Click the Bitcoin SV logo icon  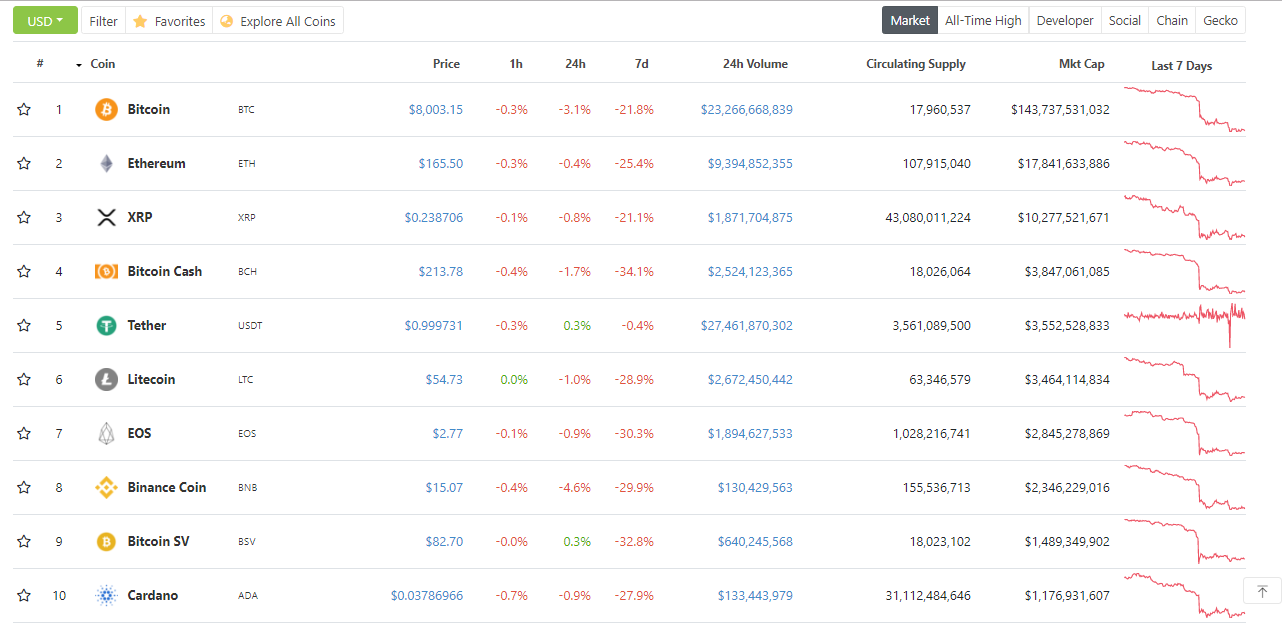(106, 542)
